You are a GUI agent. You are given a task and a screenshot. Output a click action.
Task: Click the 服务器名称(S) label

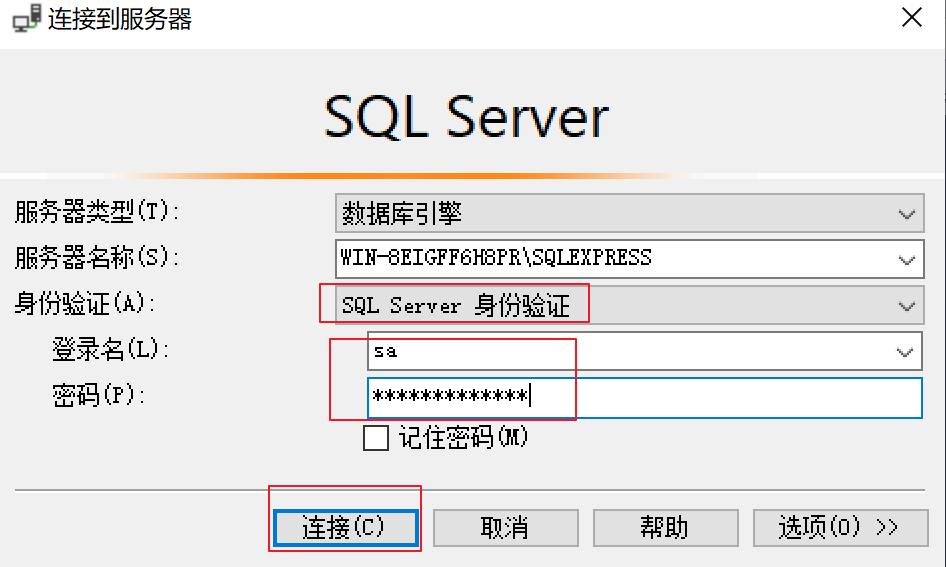97,258
